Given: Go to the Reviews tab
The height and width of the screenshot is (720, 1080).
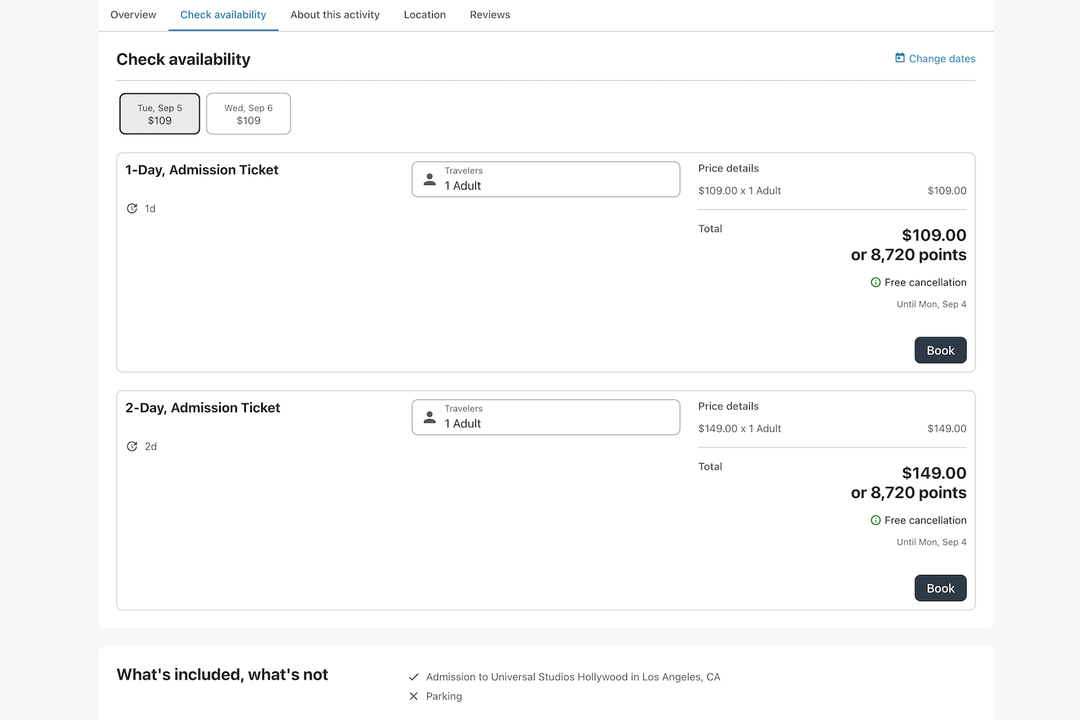Looking at the screenshot, I should [490, 15].
